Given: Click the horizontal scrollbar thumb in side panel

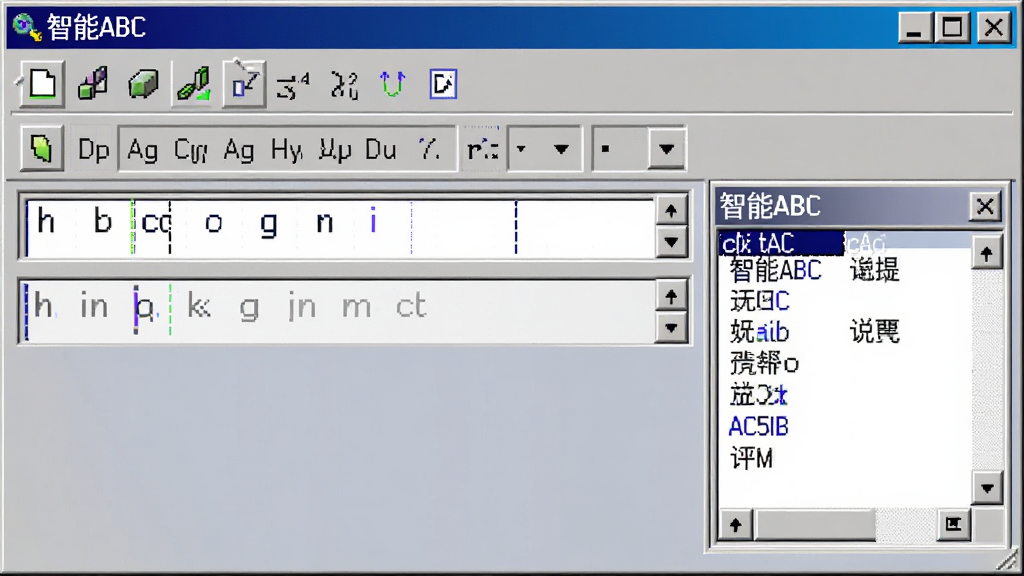Looking at the screenshot, I should pos(814,524).
